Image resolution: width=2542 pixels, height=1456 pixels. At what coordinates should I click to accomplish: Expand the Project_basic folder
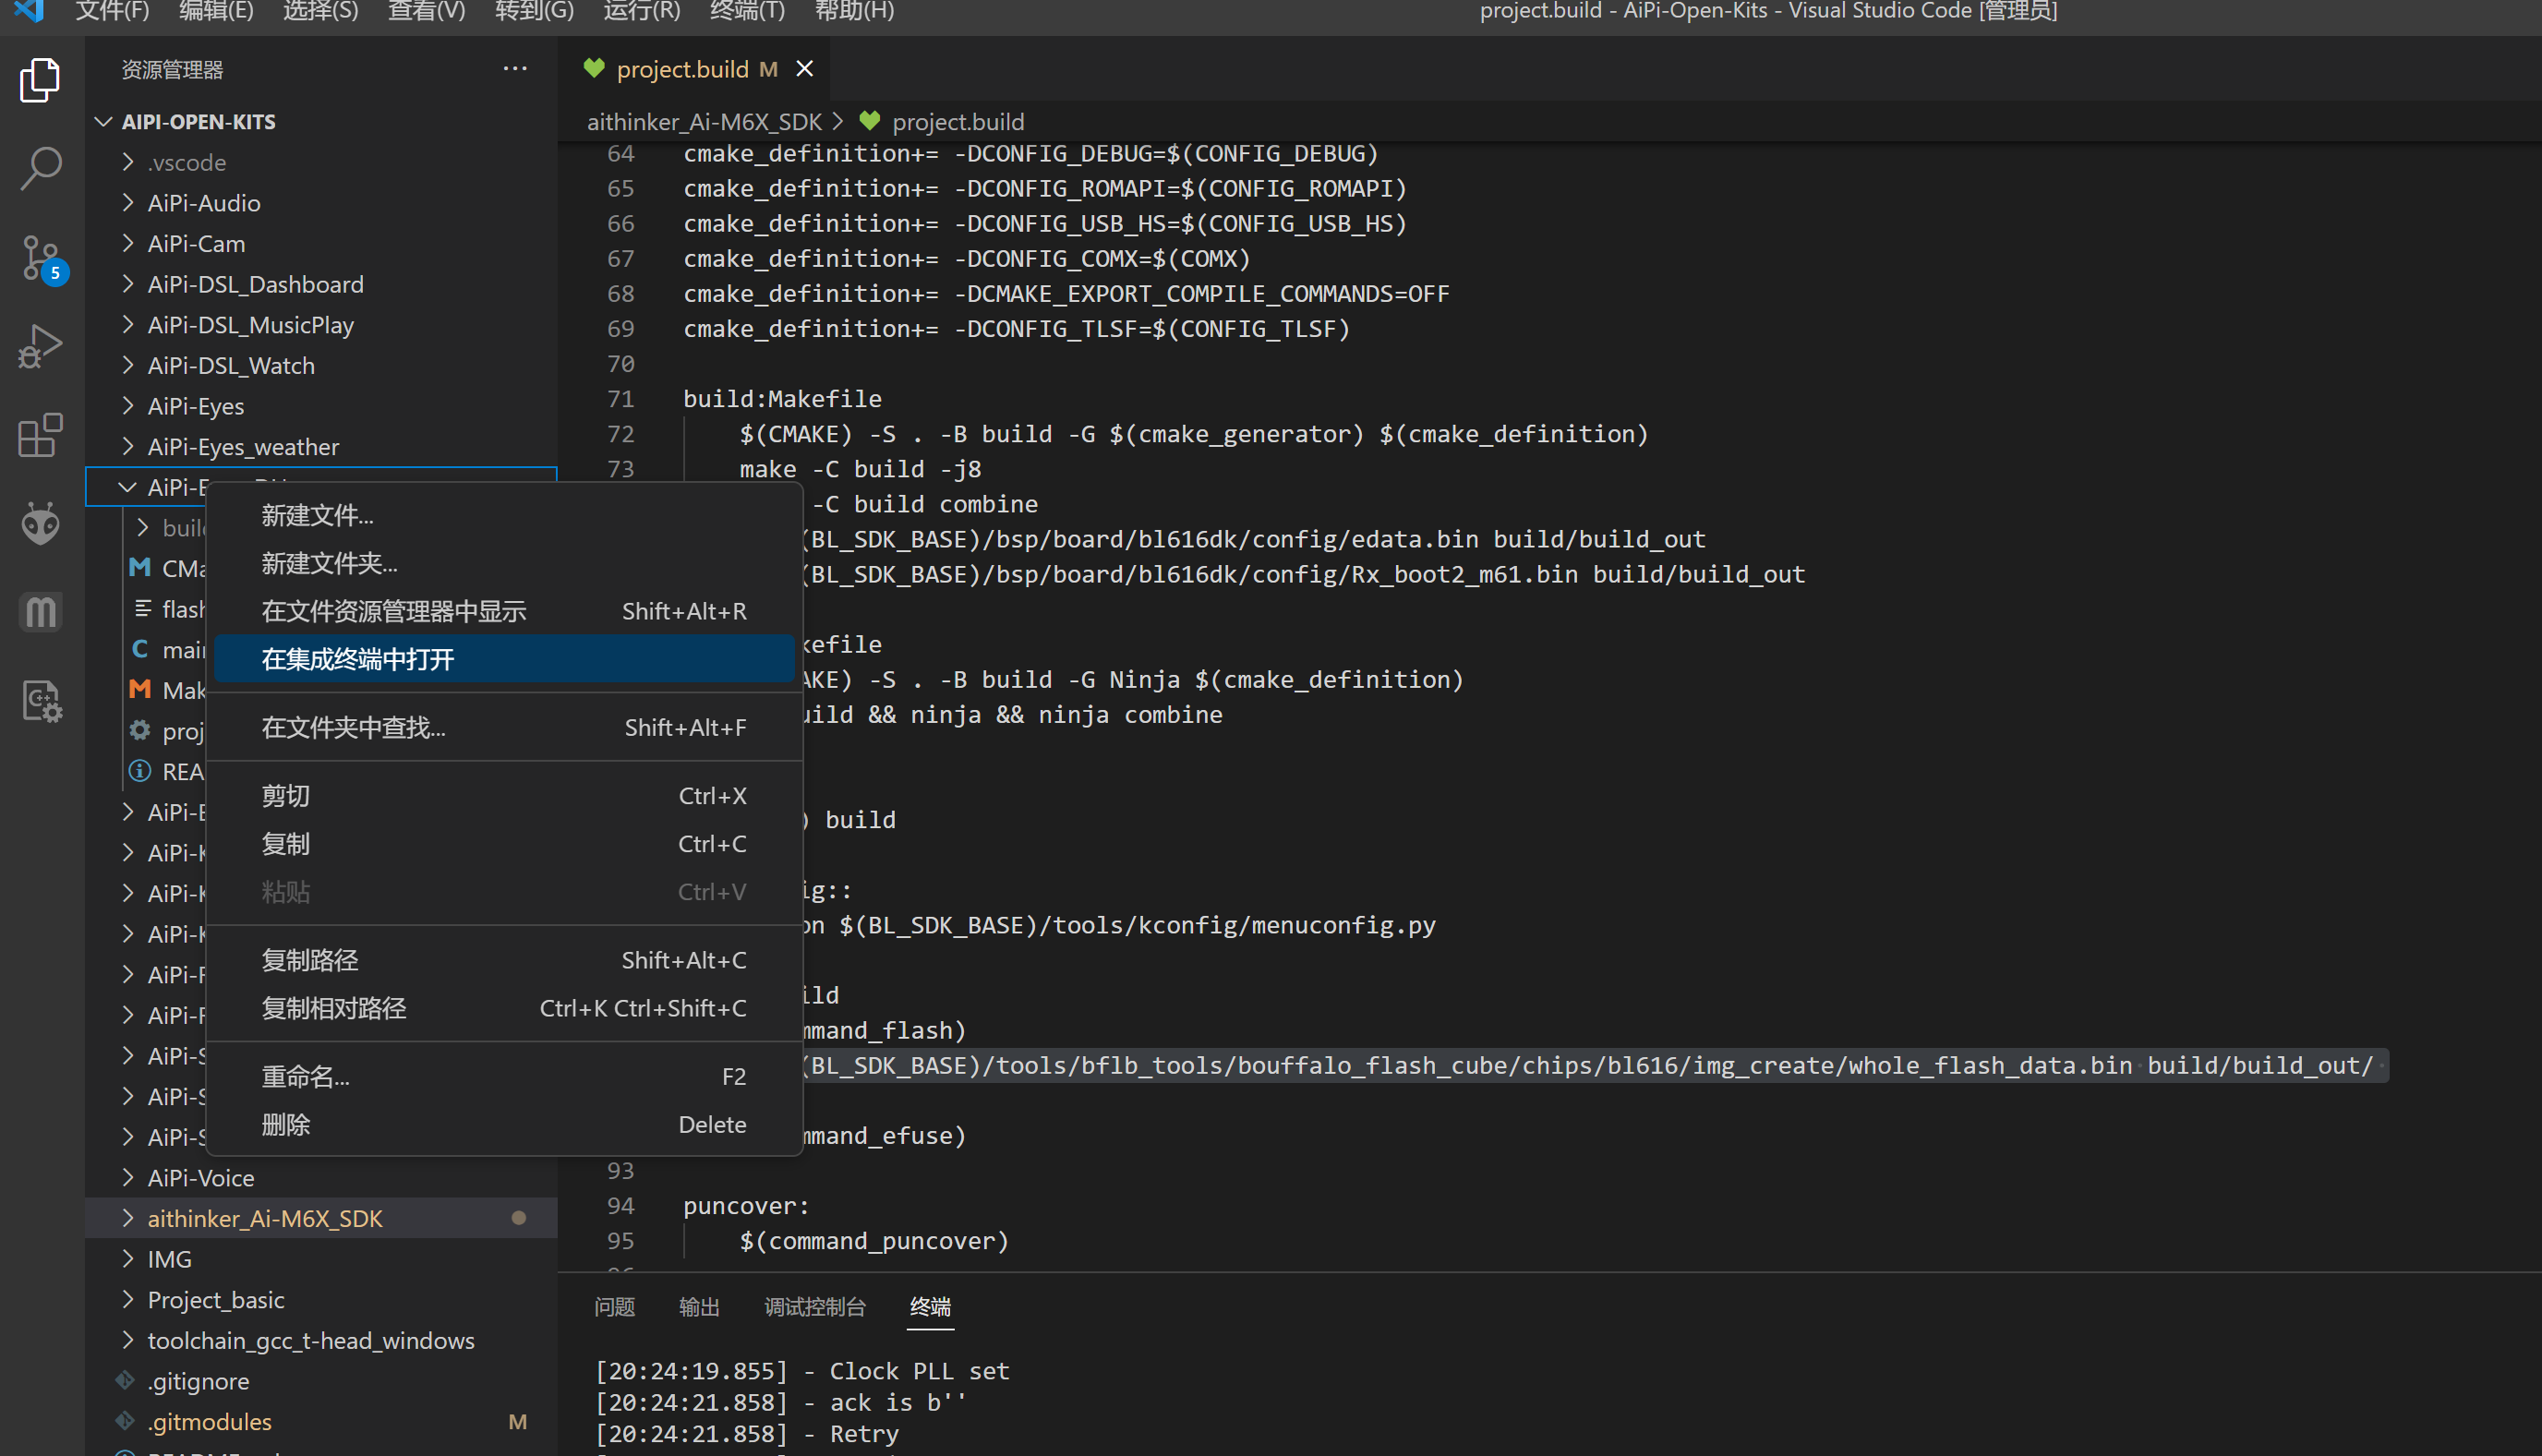[x=127, y=1300]
